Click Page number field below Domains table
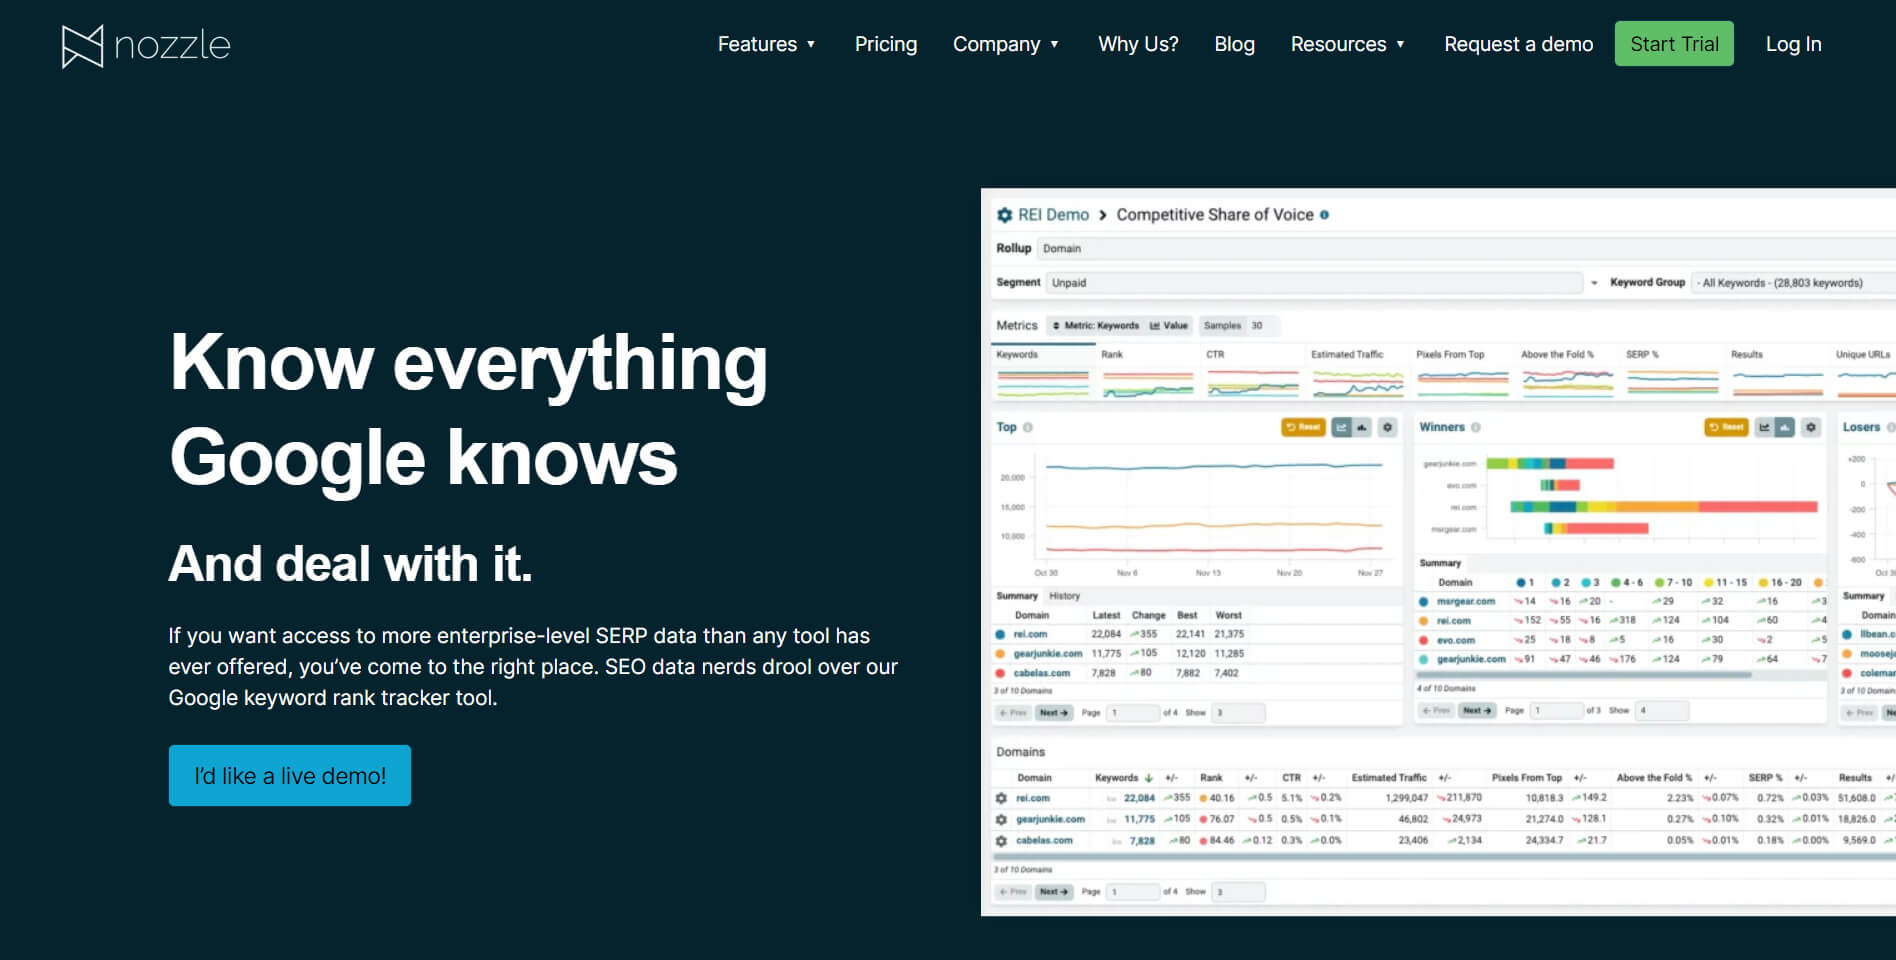 pos(1133,892)
